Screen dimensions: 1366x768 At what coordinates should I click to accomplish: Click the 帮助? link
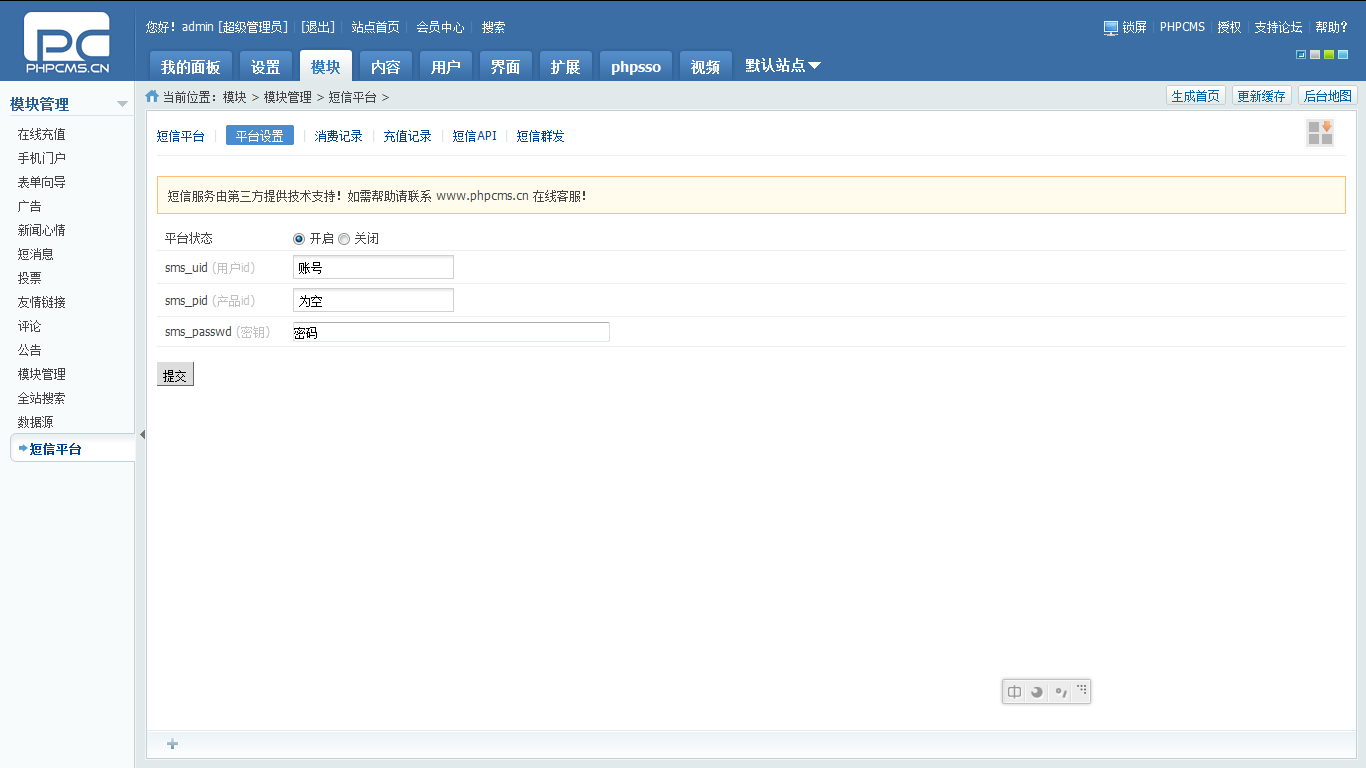[x=1331, y=27]
